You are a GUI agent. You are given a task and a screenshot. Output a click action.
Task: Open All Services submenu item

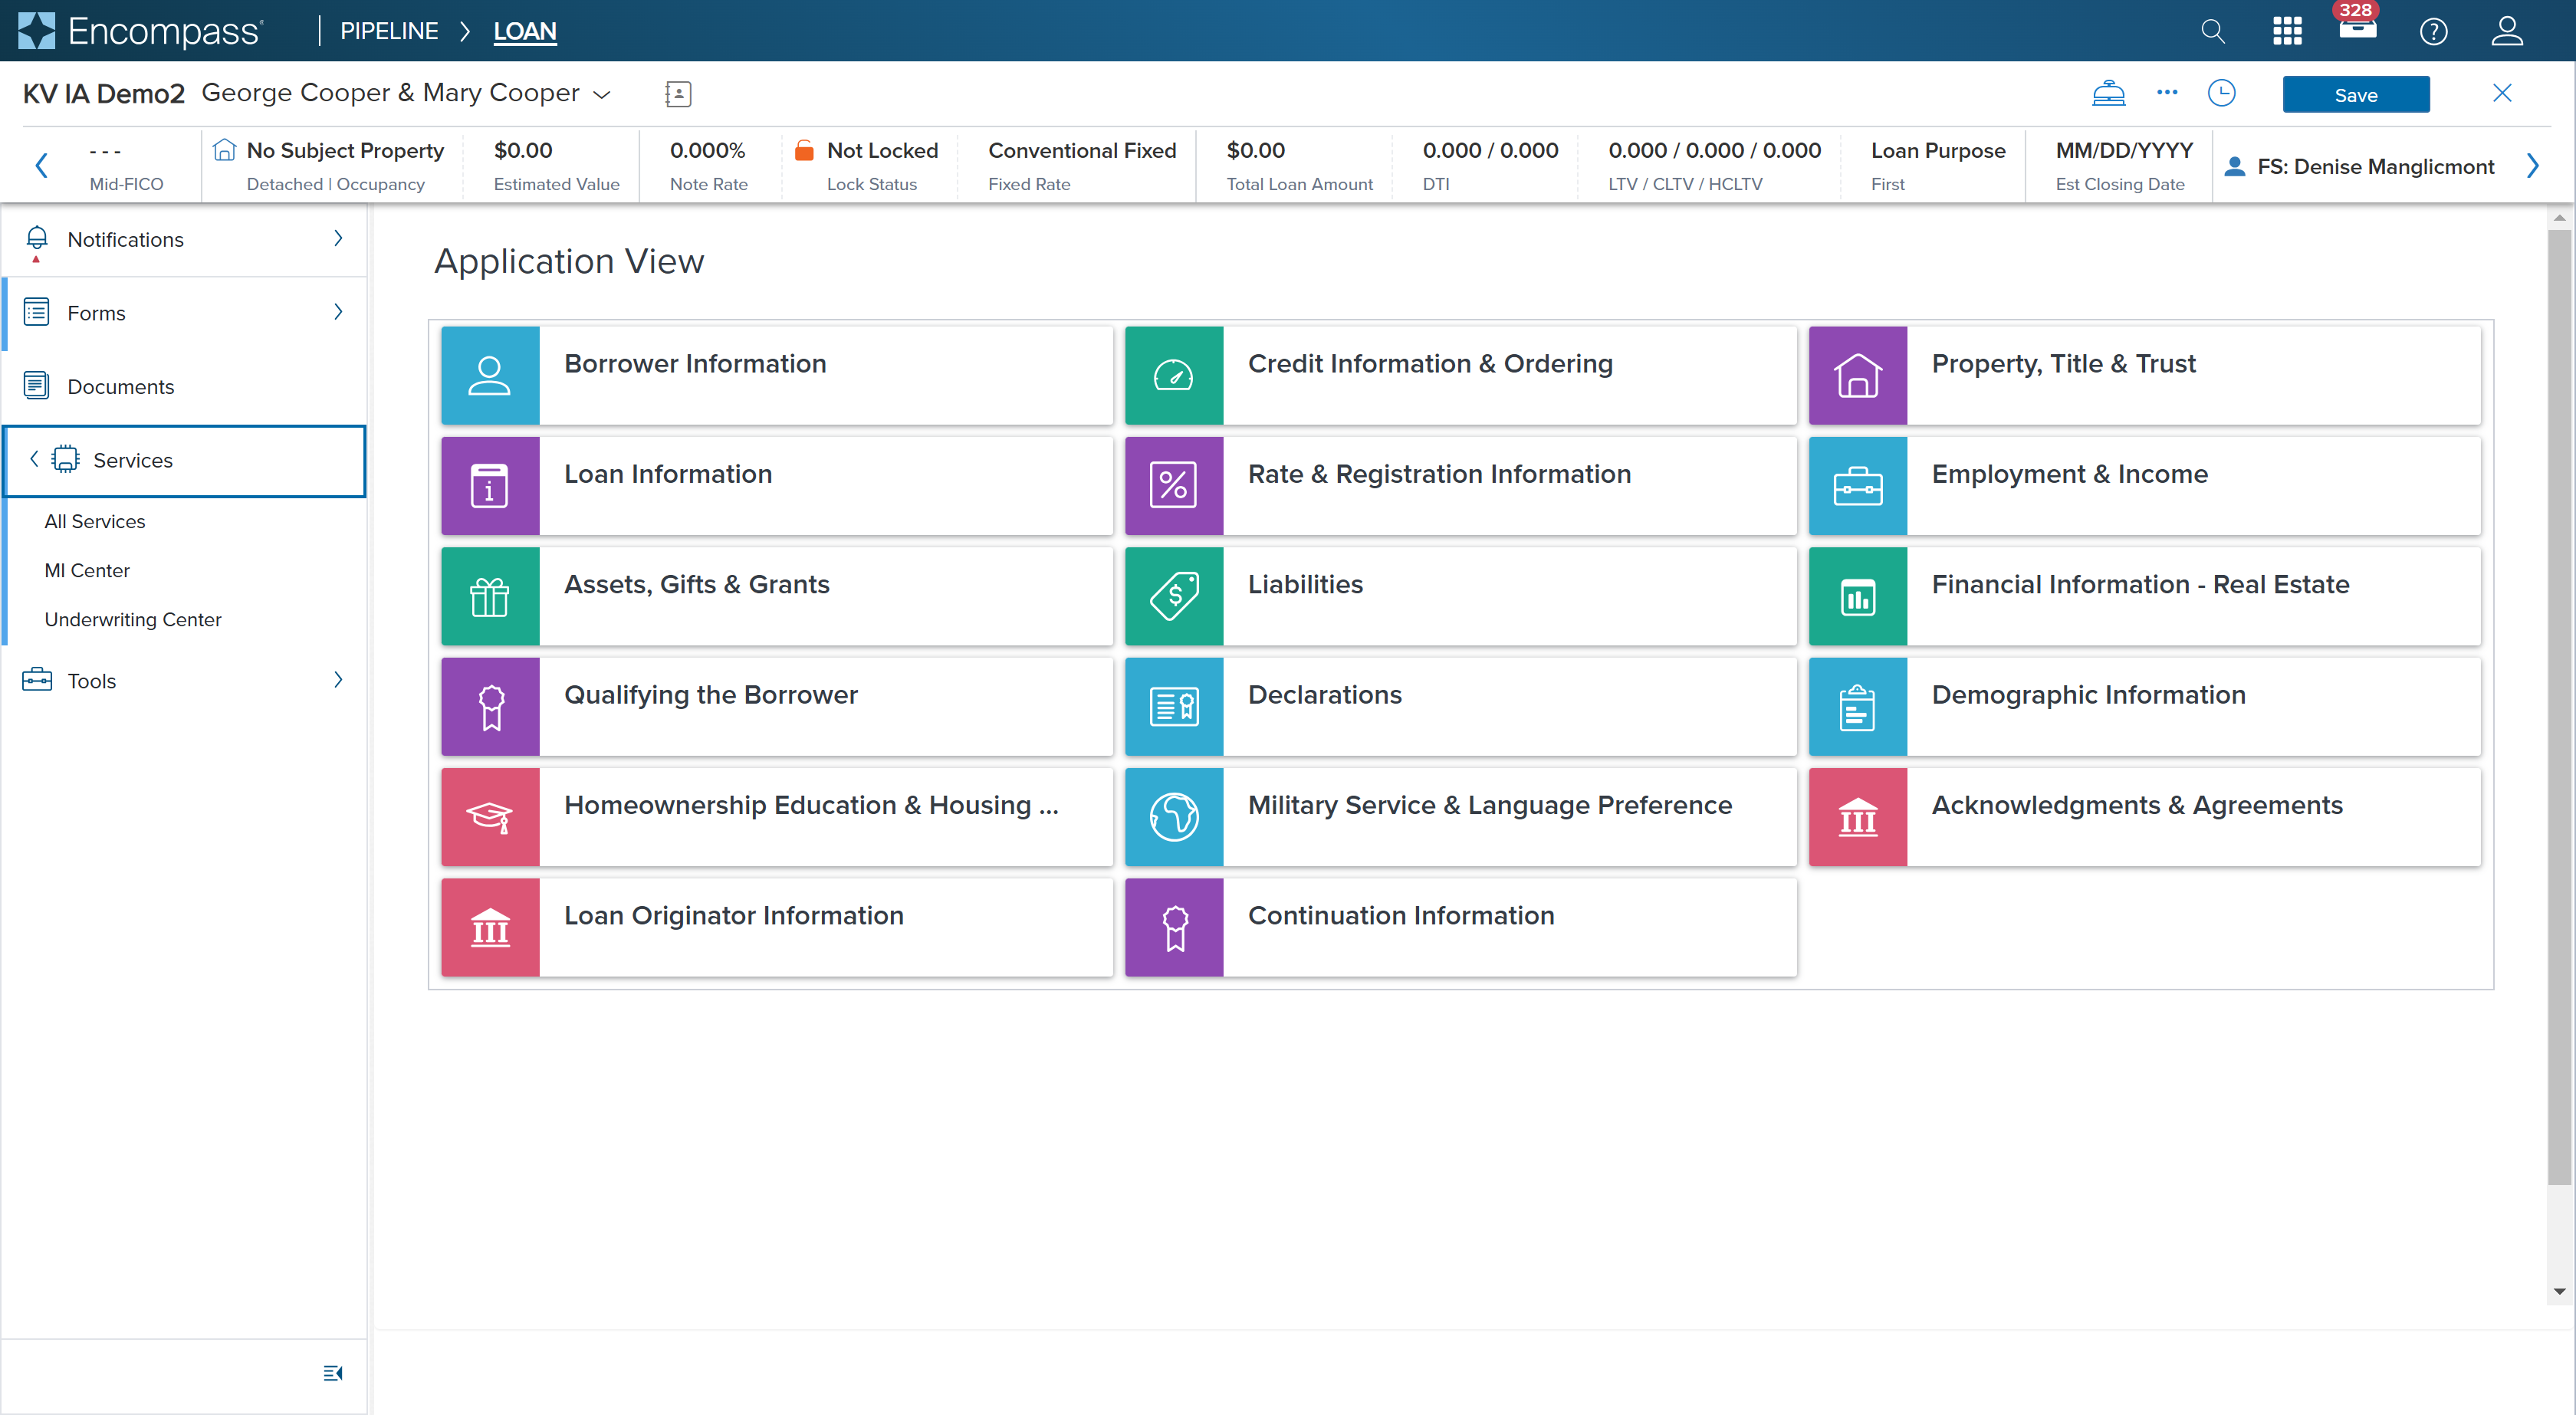(x=95, y=521)
